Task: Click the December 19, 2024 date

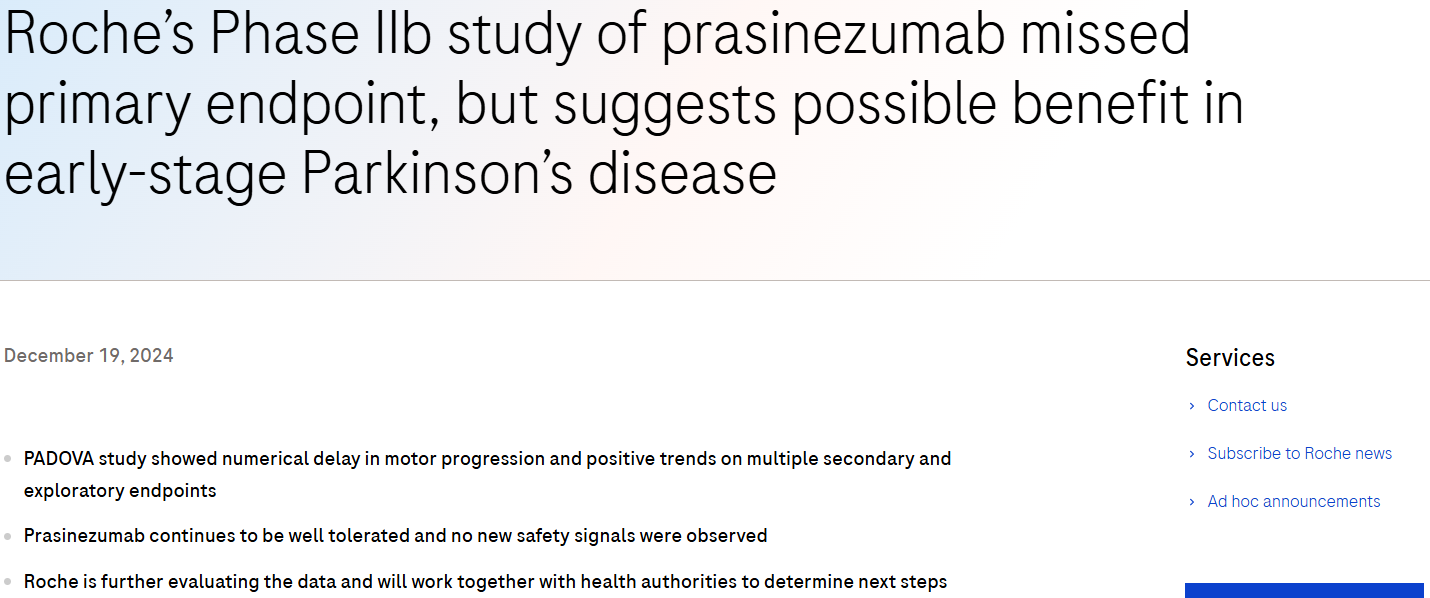Action: (89, 356)
